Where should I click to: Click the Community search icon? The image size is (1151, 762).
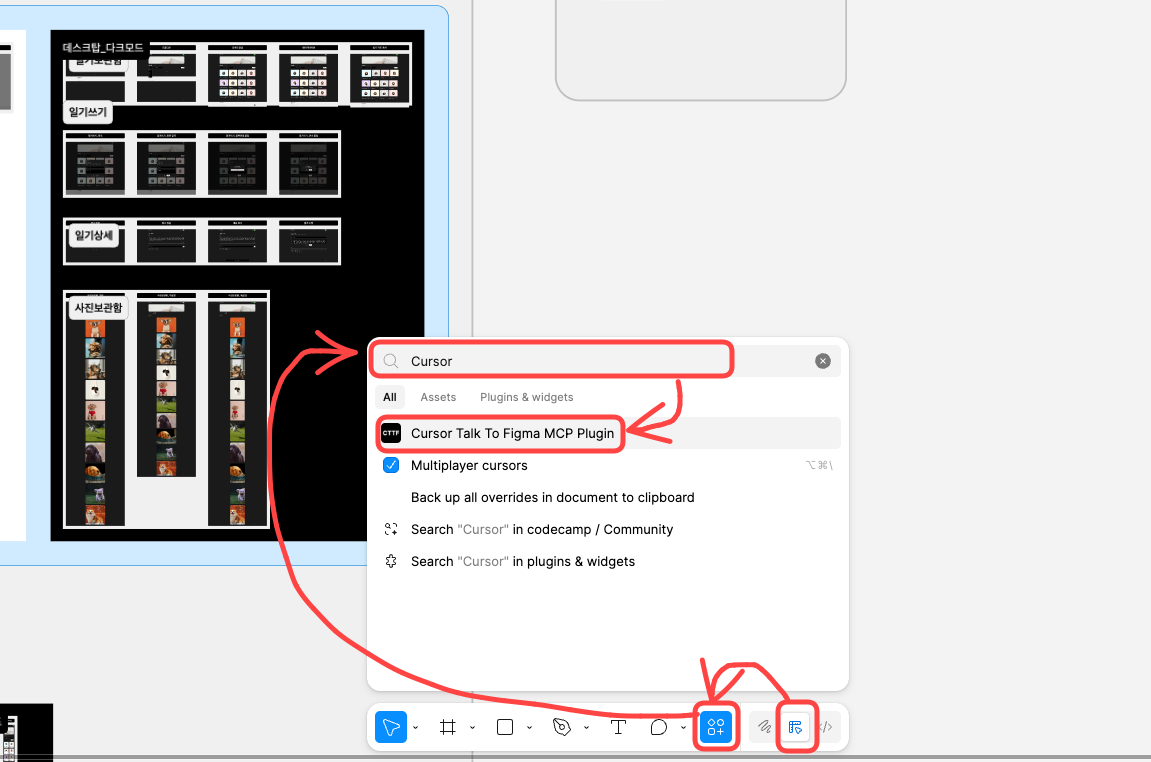point(391,529)
